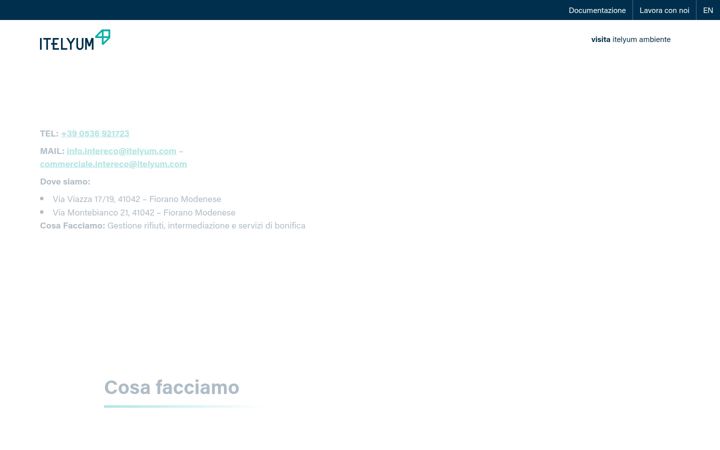The height and width of the screenshot is (450, 720).
Task: Call the +39 0536 921723 phone link
Action: (x=95, y=134)
